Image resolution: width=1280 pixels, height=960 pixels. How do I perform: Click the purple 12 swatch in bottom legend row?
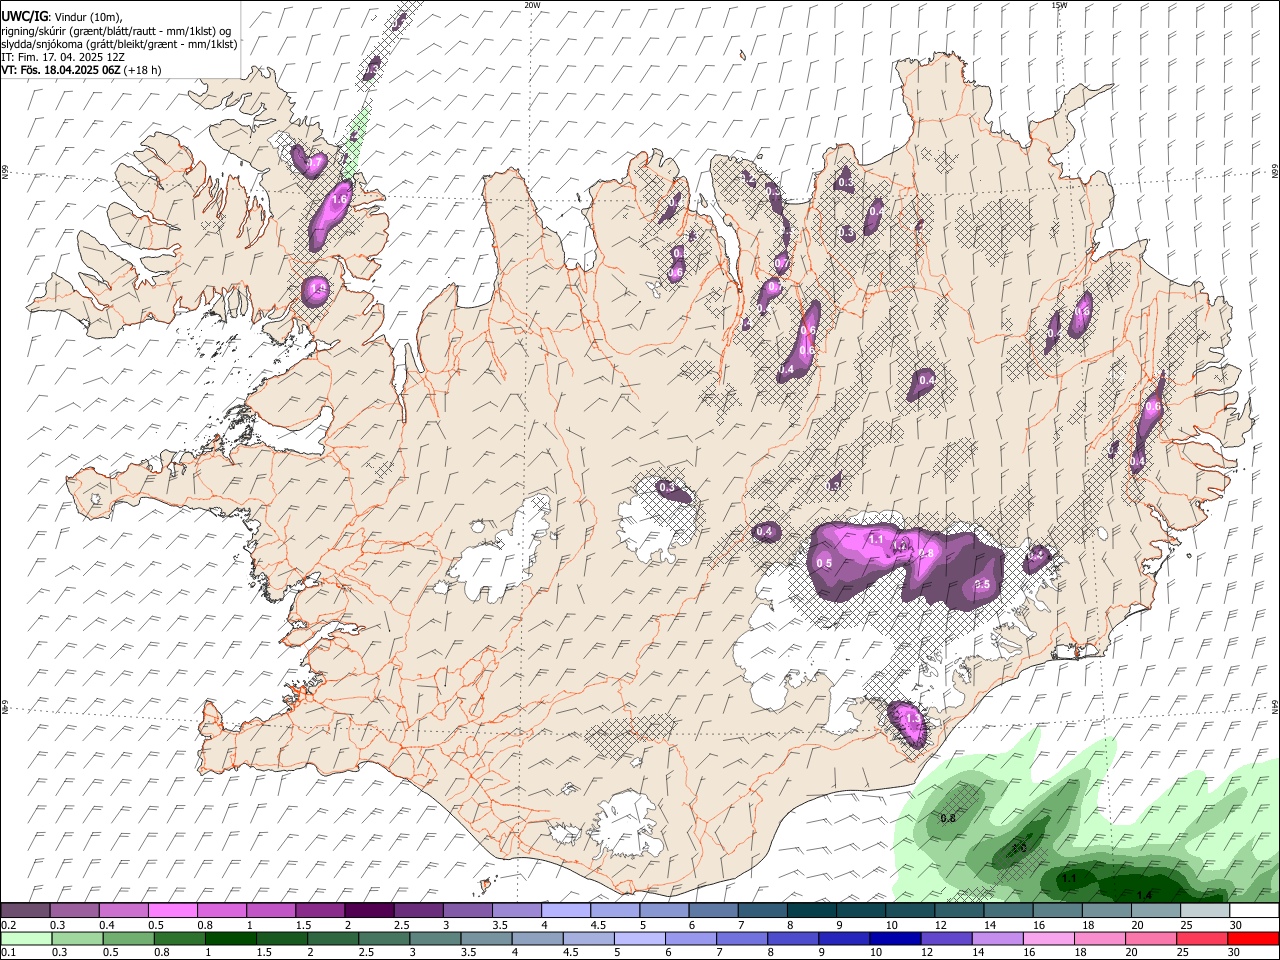945,939
